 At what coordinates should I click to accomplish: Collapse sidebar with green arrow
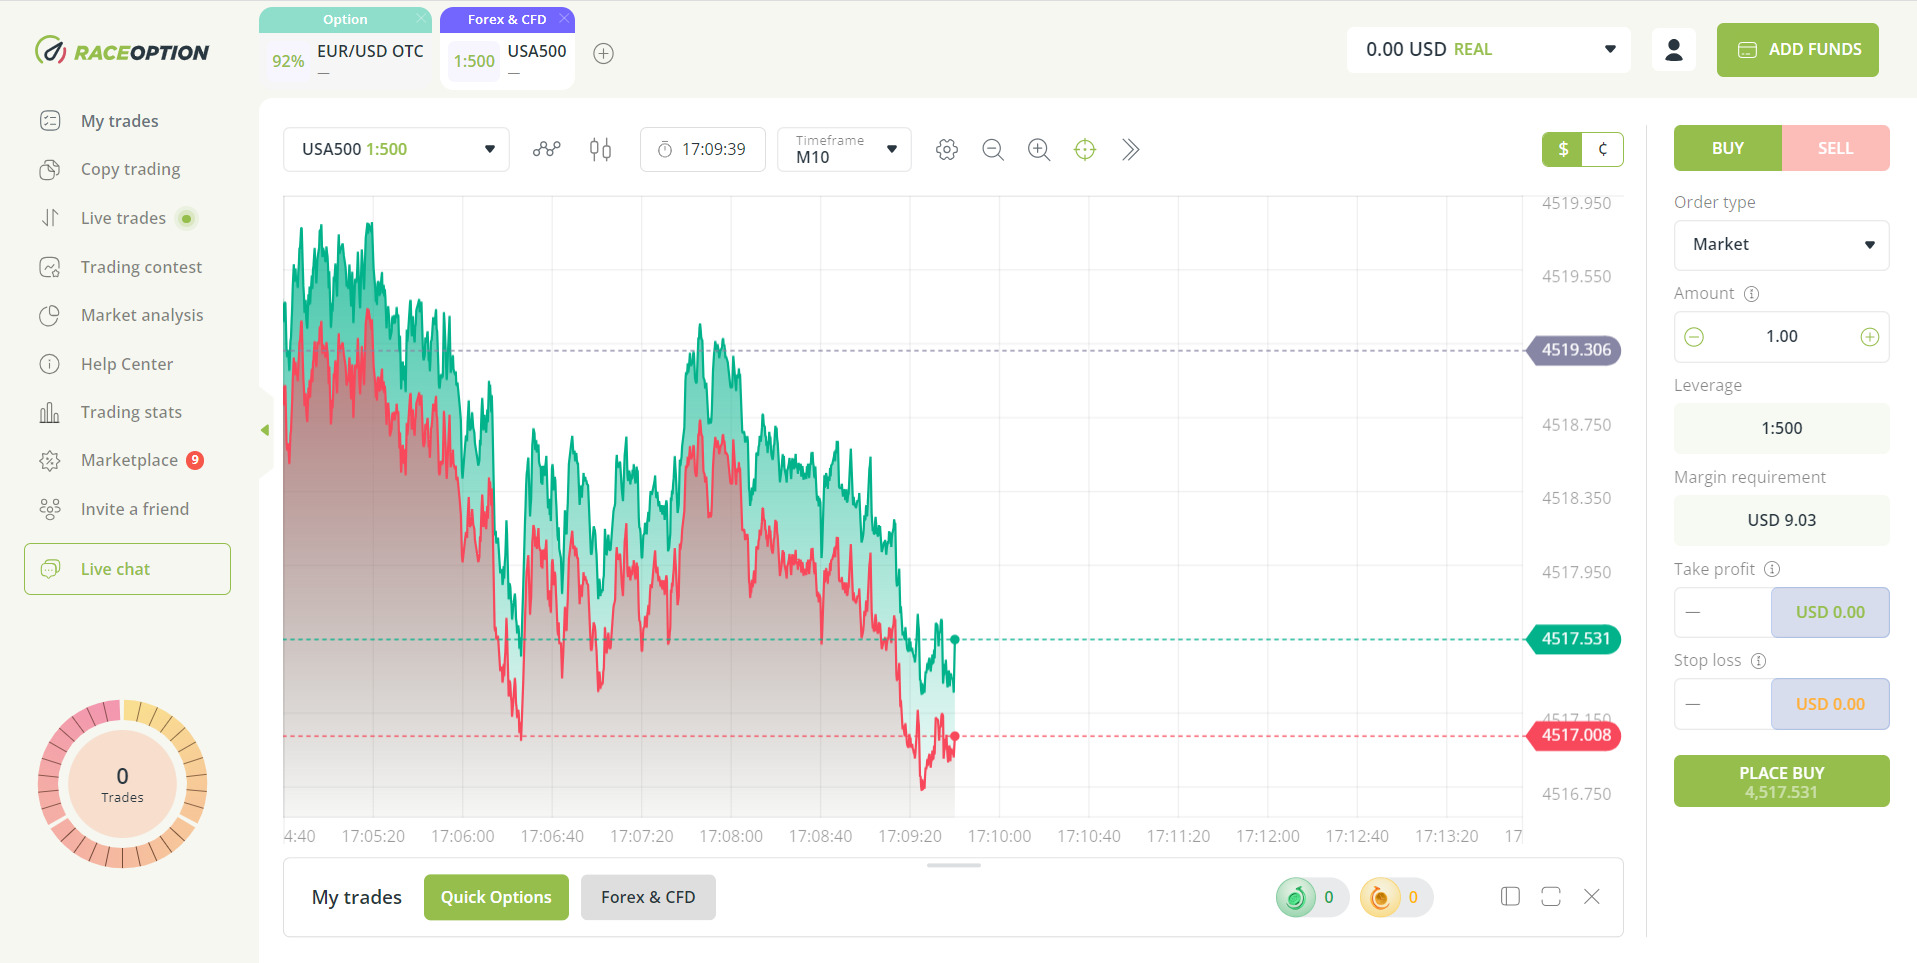265,430
